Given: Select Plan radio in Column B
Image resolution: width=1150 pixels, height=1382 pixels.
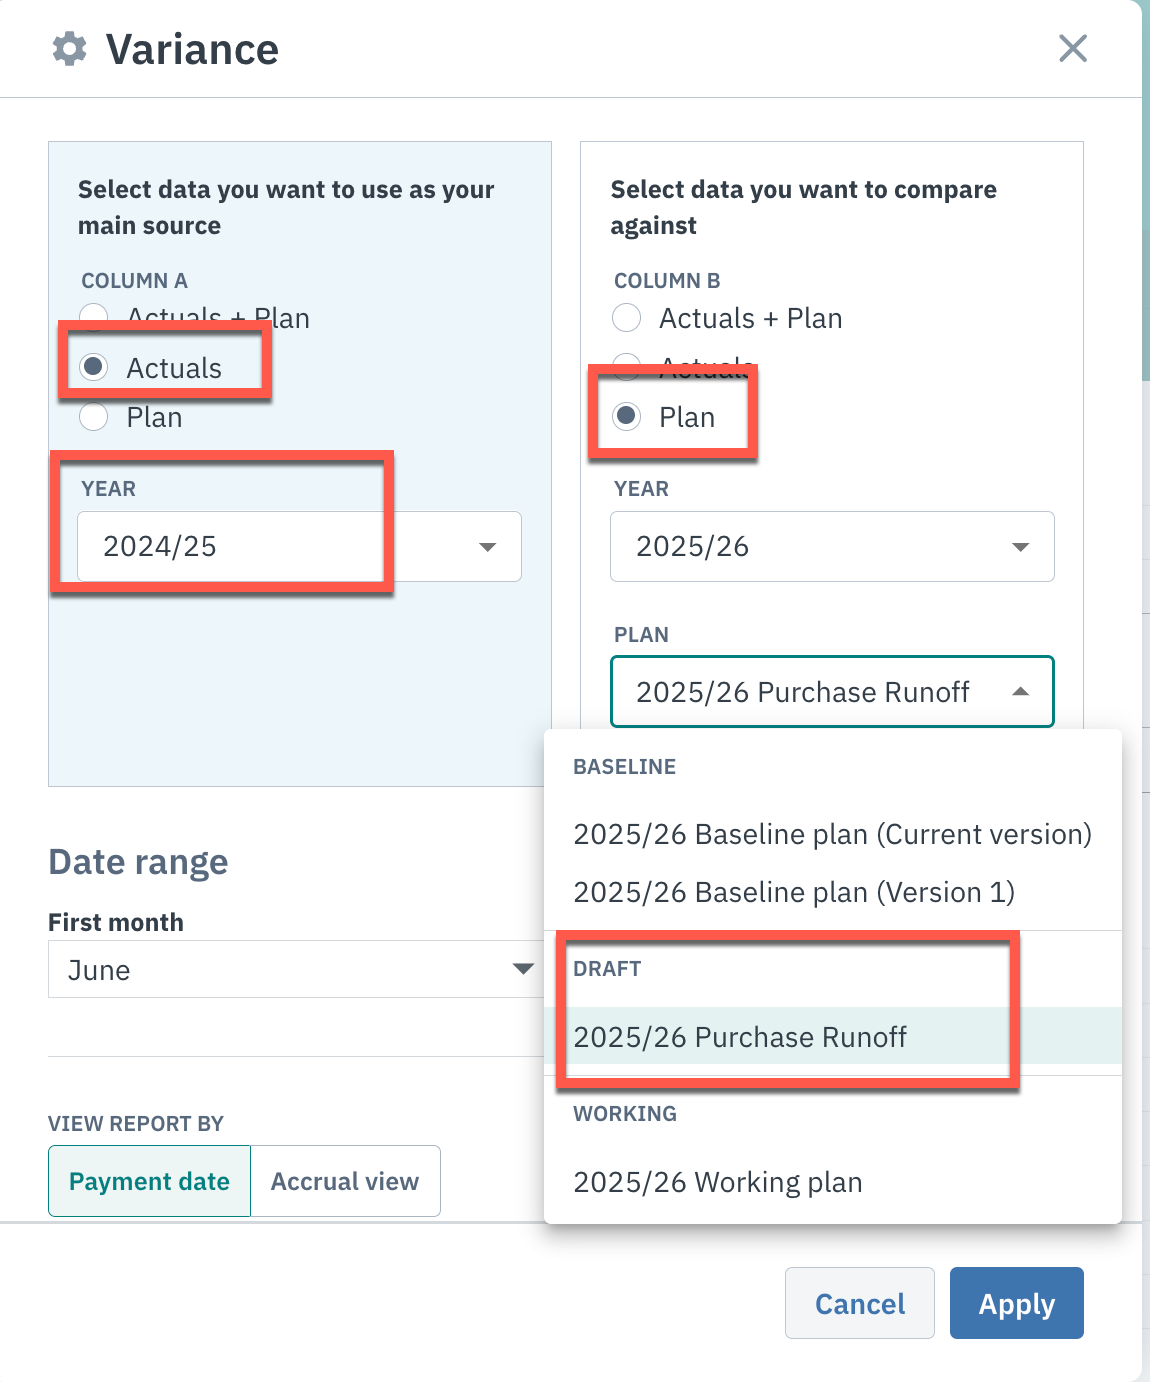Looking at the screenshot, I should (627, 416).
